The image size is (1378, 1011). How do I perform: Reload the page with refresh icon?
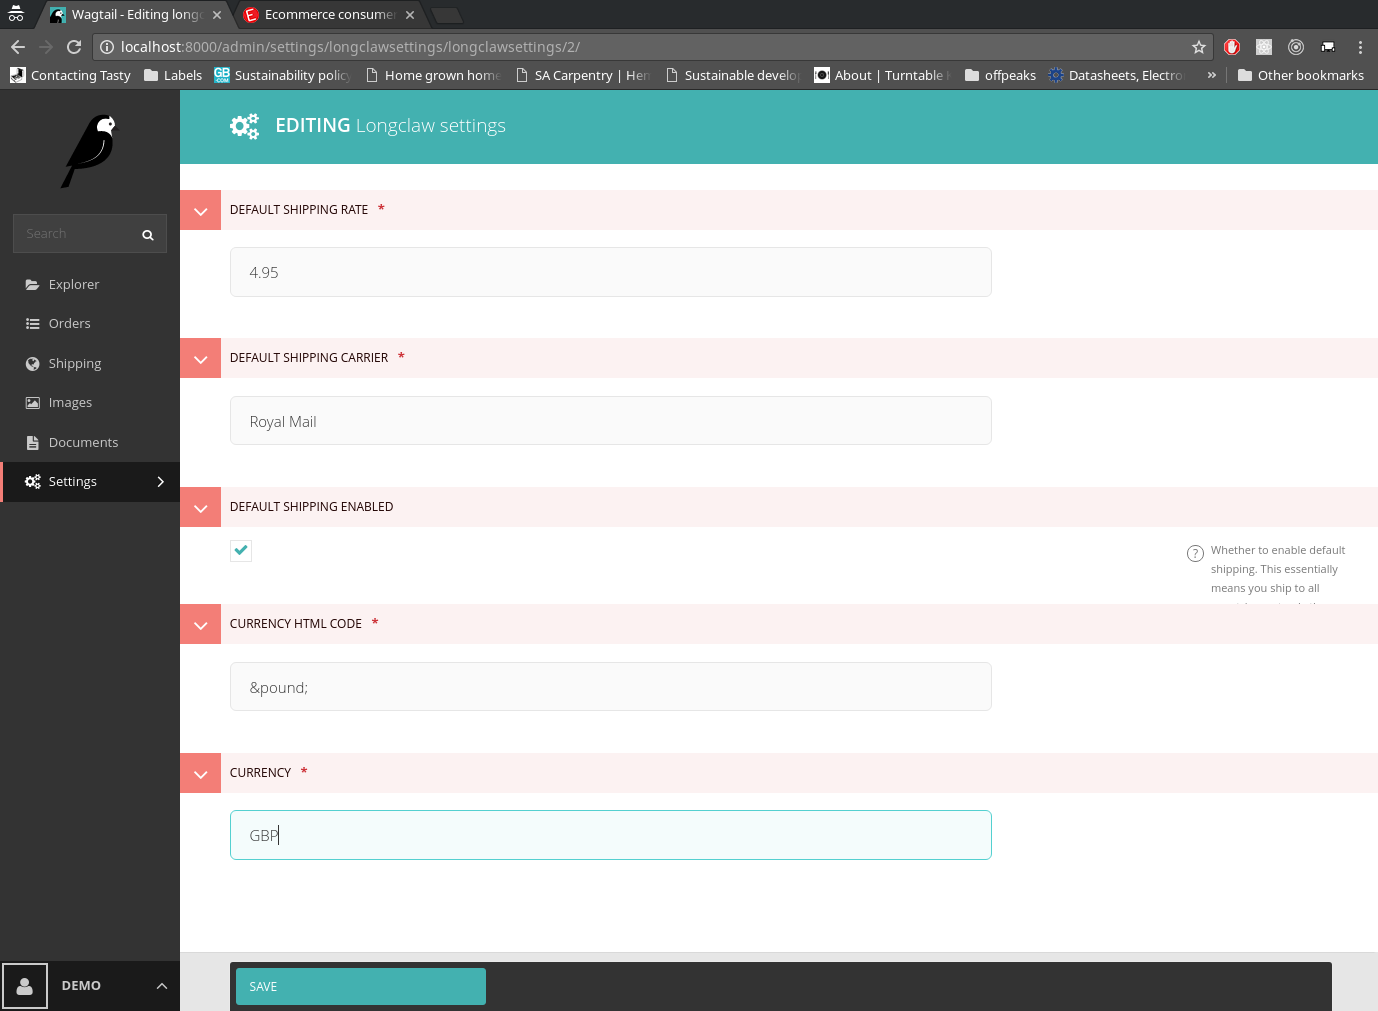[x=74, y=47]
